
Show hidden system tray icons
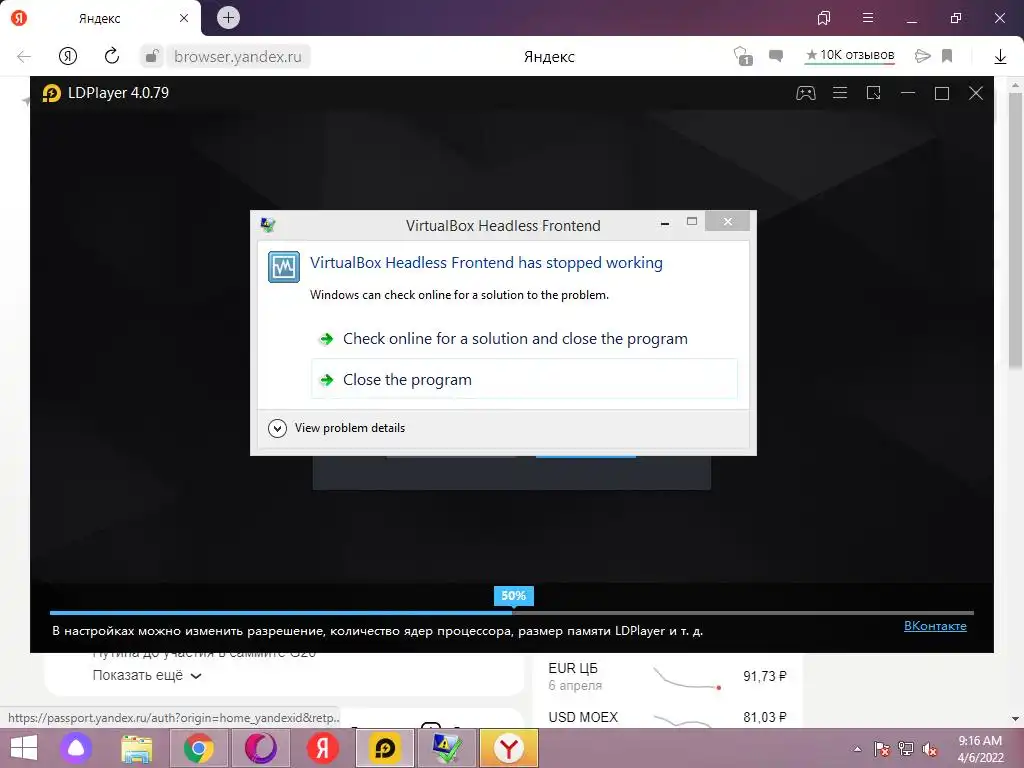(857, 749)
